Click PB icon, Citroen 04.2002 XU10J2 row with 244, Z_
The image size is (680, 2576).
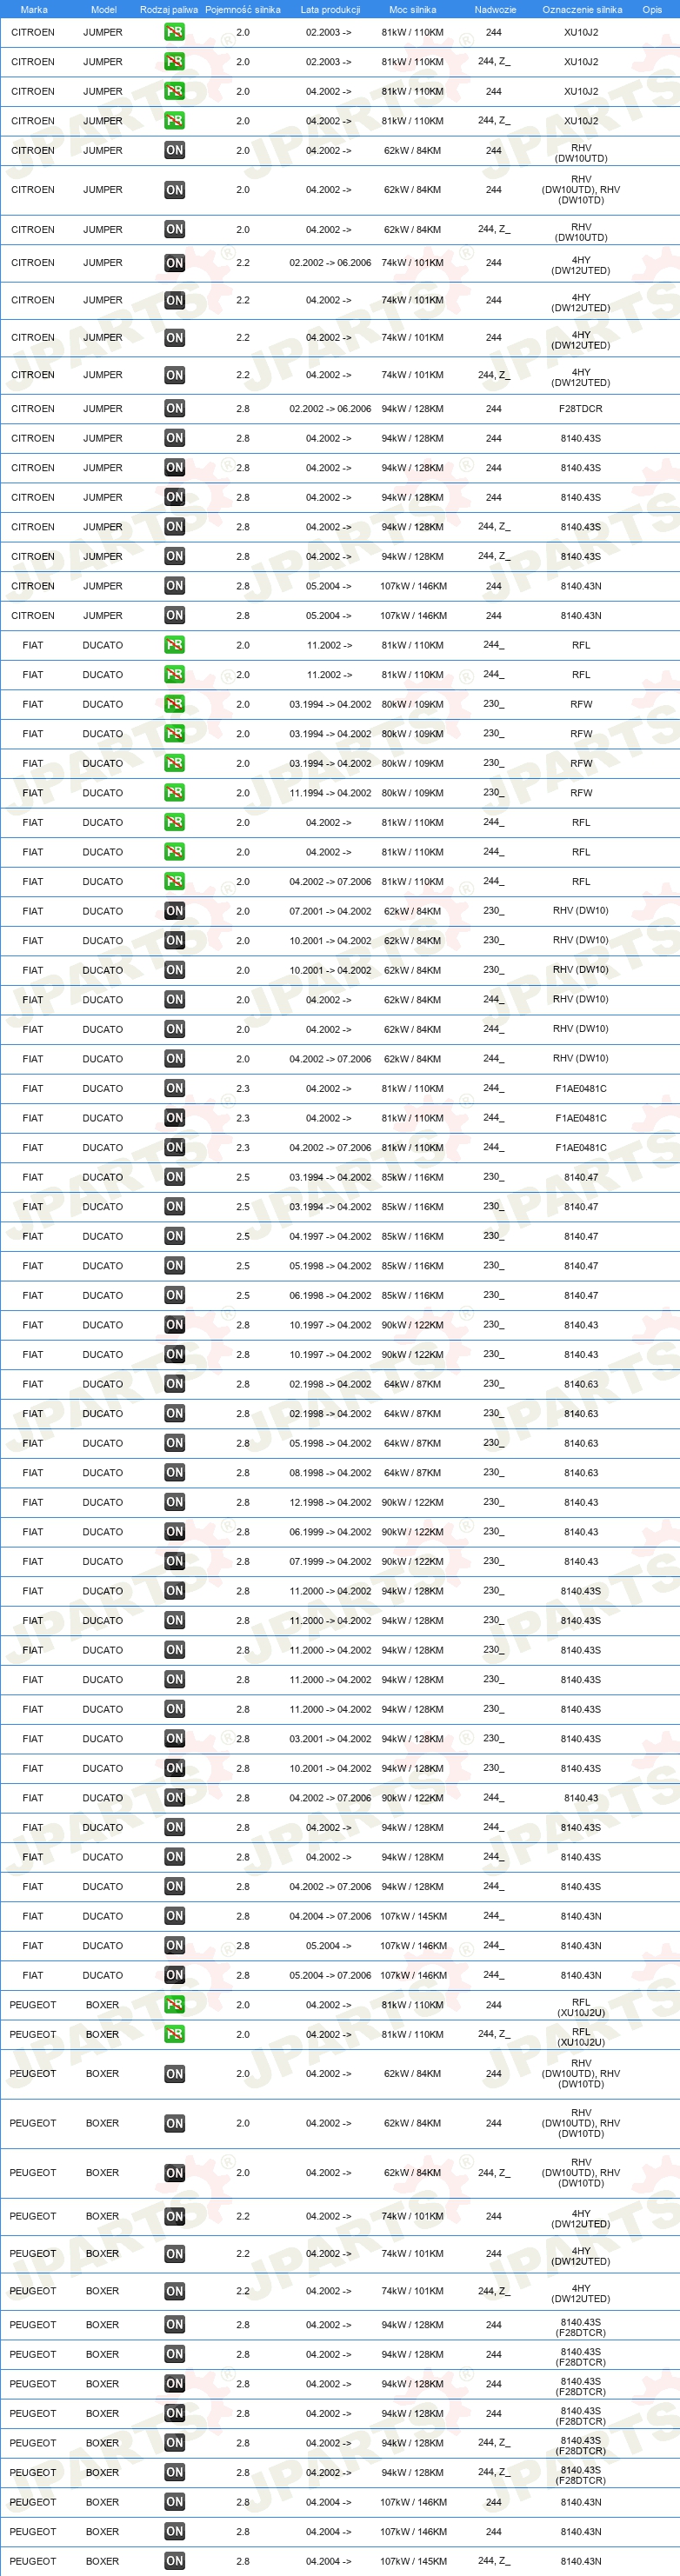(x=174, y=121)
